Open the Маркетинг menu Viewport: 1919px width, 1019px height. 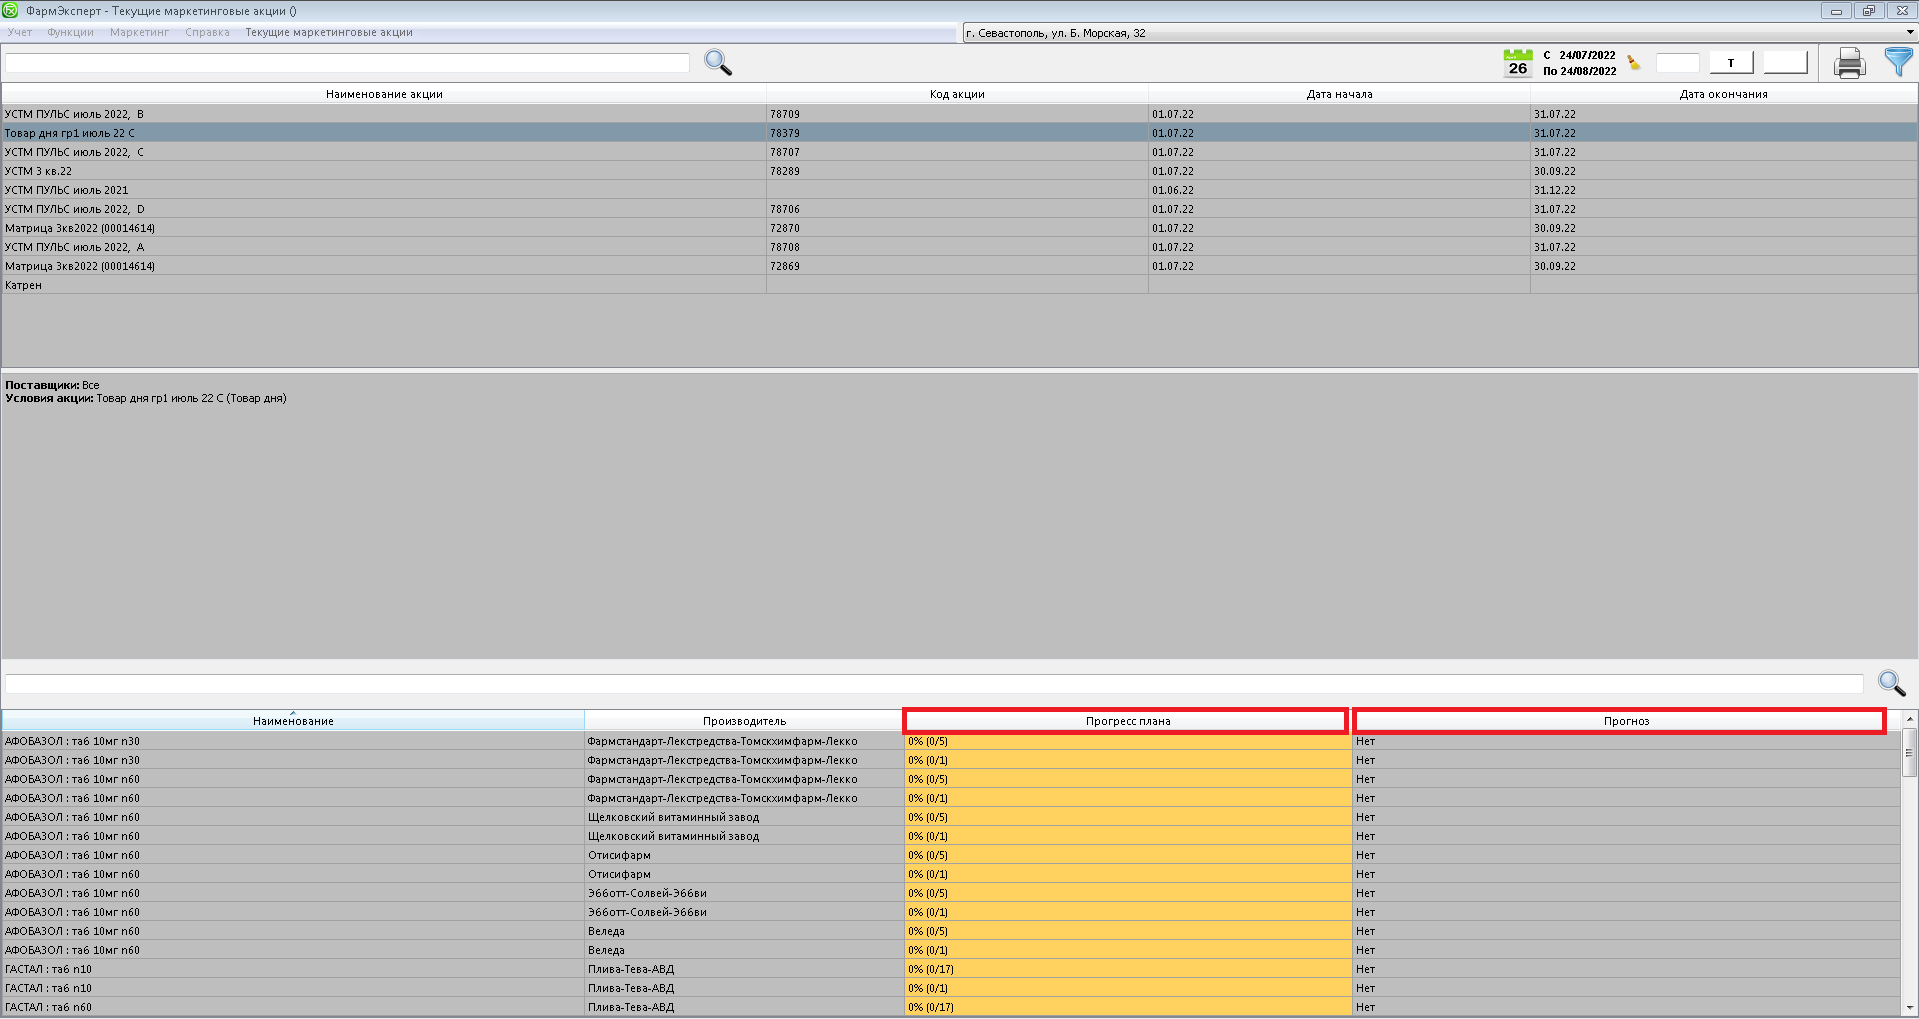(x=139, y=33)
